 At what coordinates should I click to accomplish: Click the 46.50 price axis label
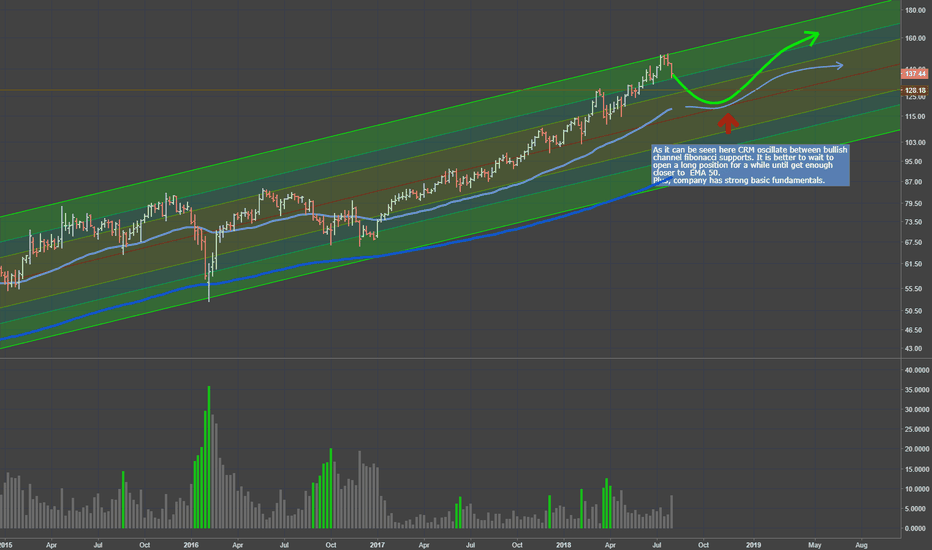pos(915,330)
